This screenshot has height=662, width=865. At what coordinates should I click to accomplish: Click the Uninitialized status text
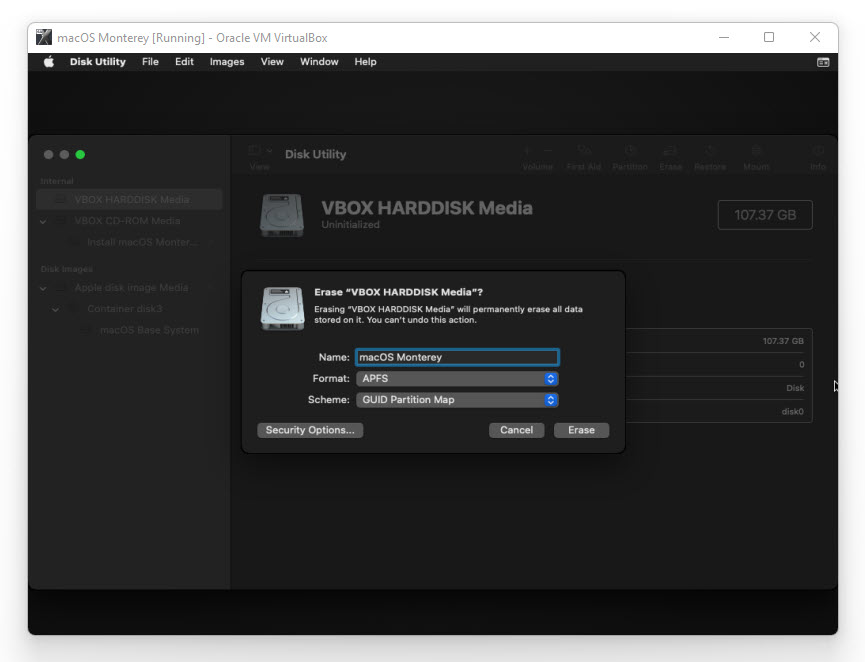click(350, 225)
